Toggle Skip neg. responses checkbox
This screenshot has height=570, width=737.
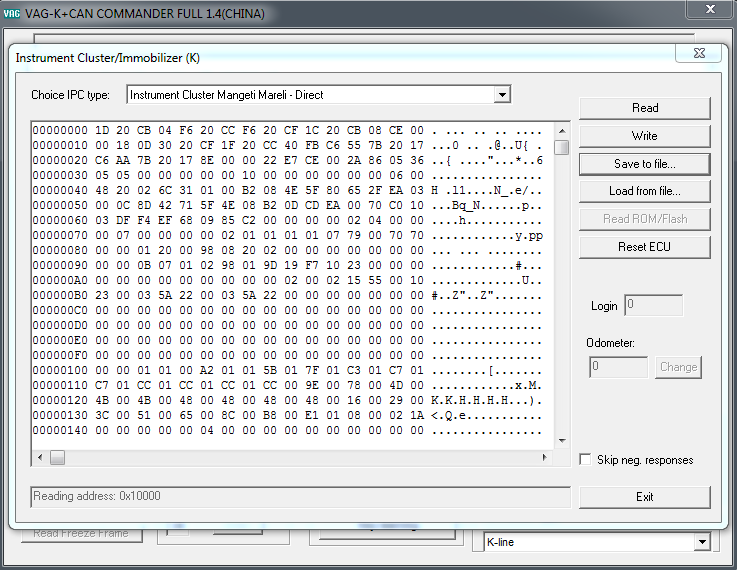point(585,460)
